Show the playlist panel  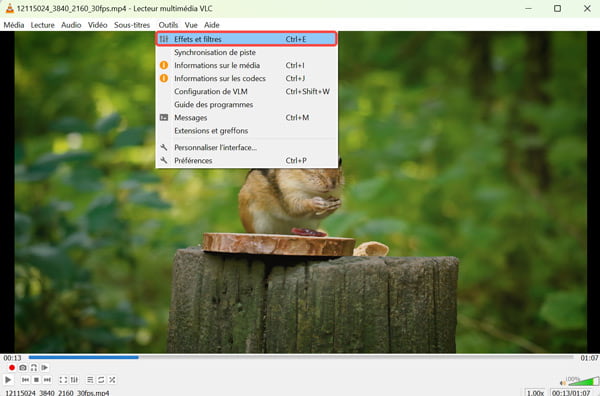click(x=90, y=380)
